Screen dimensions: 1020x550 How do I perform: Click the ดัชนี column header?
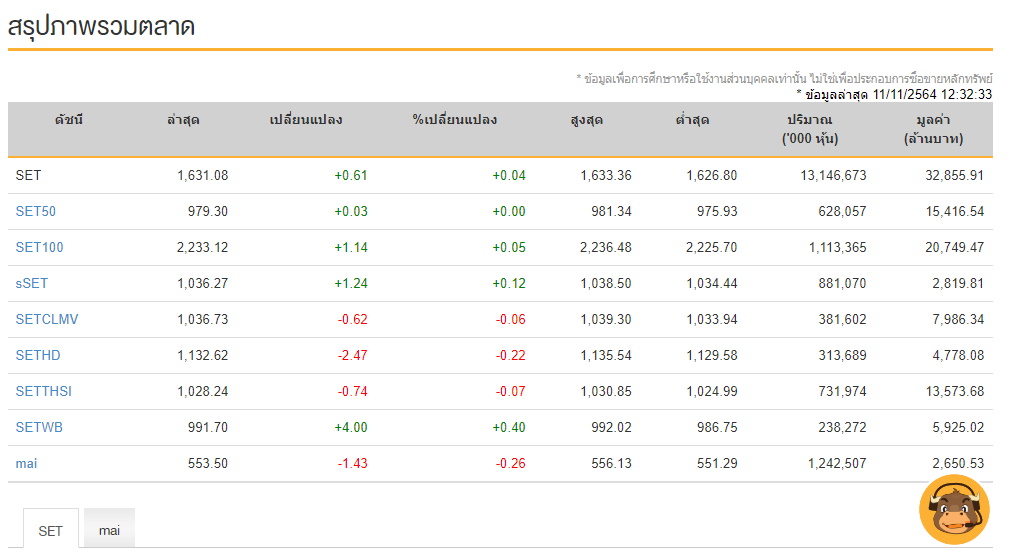68,120
